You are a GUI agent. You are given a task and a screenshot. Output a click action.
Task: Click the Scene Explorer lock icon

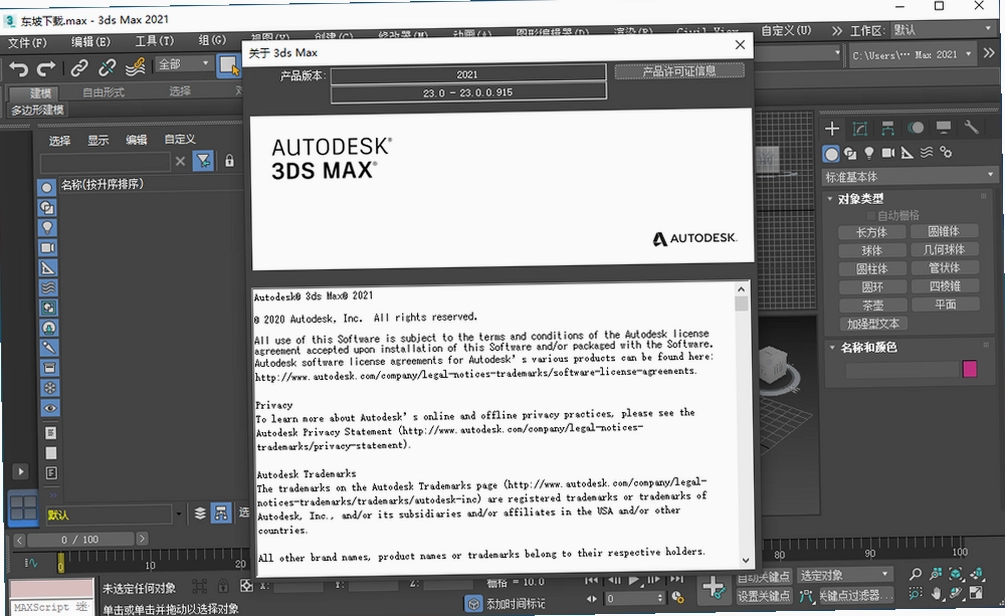tap(229, 161)
